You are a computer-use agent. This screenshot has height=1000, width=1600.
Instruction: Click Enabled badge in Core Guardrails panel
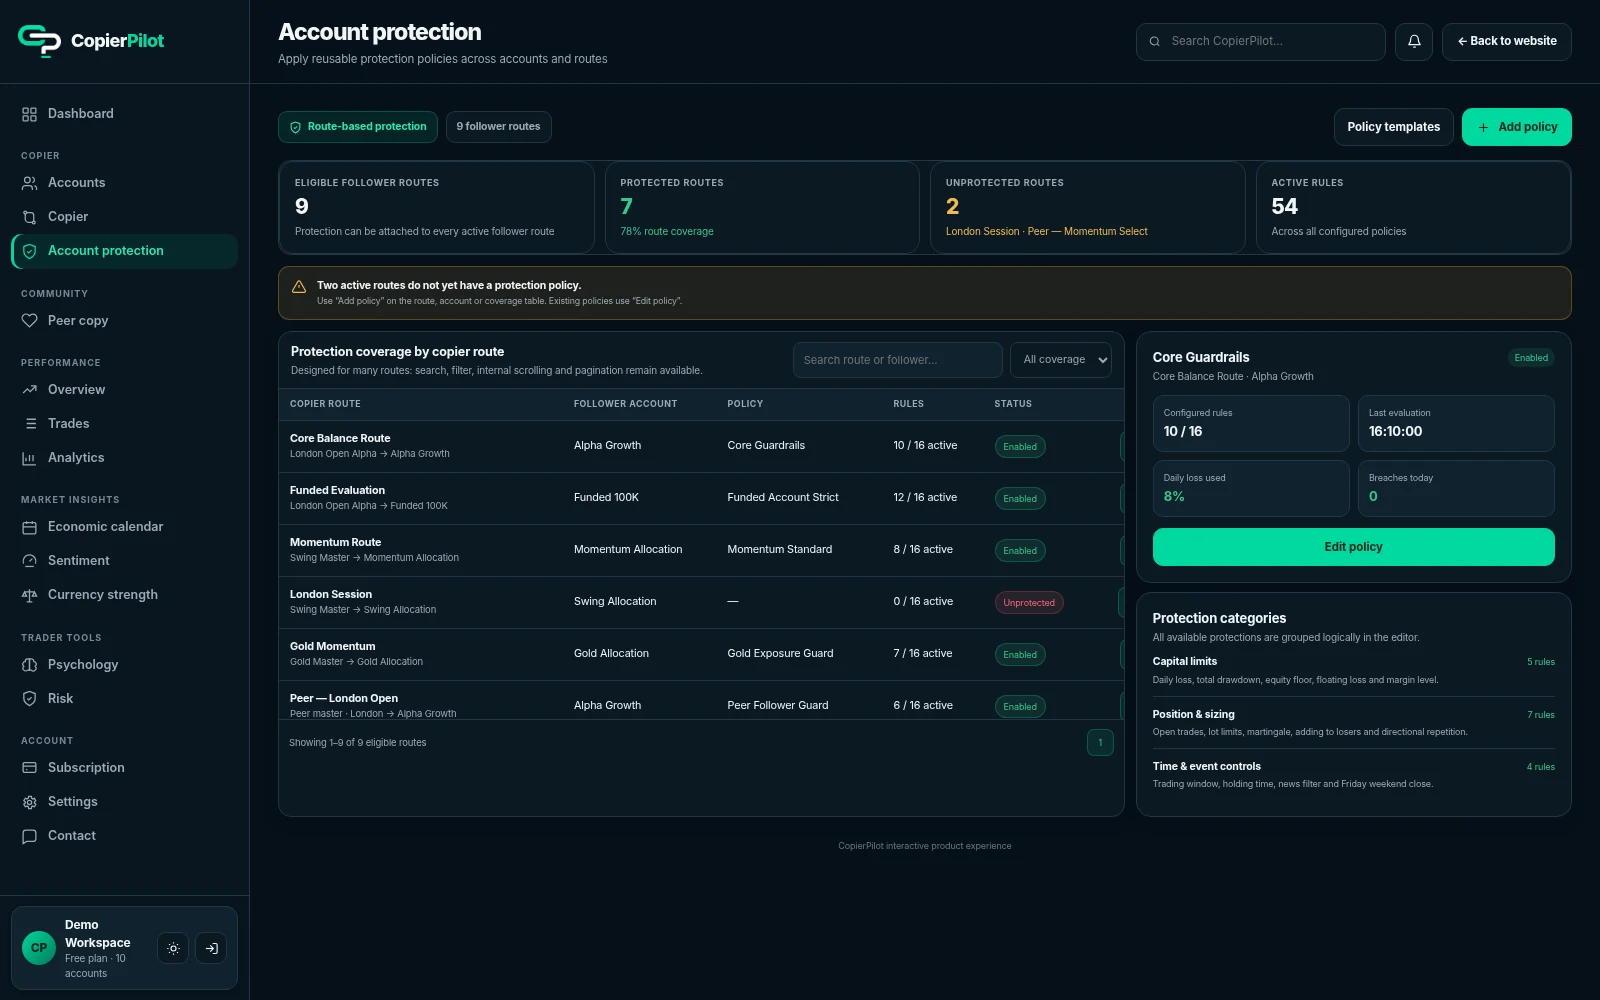tap(1531, 358)
